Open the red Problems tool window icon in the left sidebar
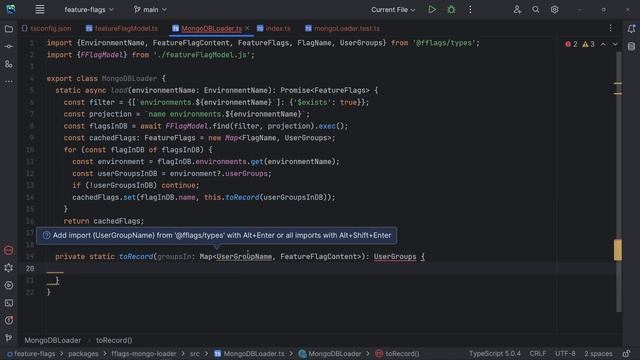Screen dimensions: 640x360 tap(9, 250)
